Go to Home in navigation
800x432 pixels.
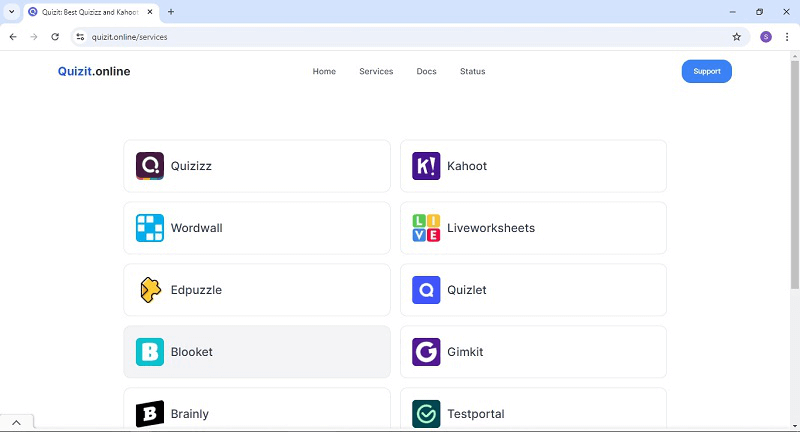coord(324,72)
